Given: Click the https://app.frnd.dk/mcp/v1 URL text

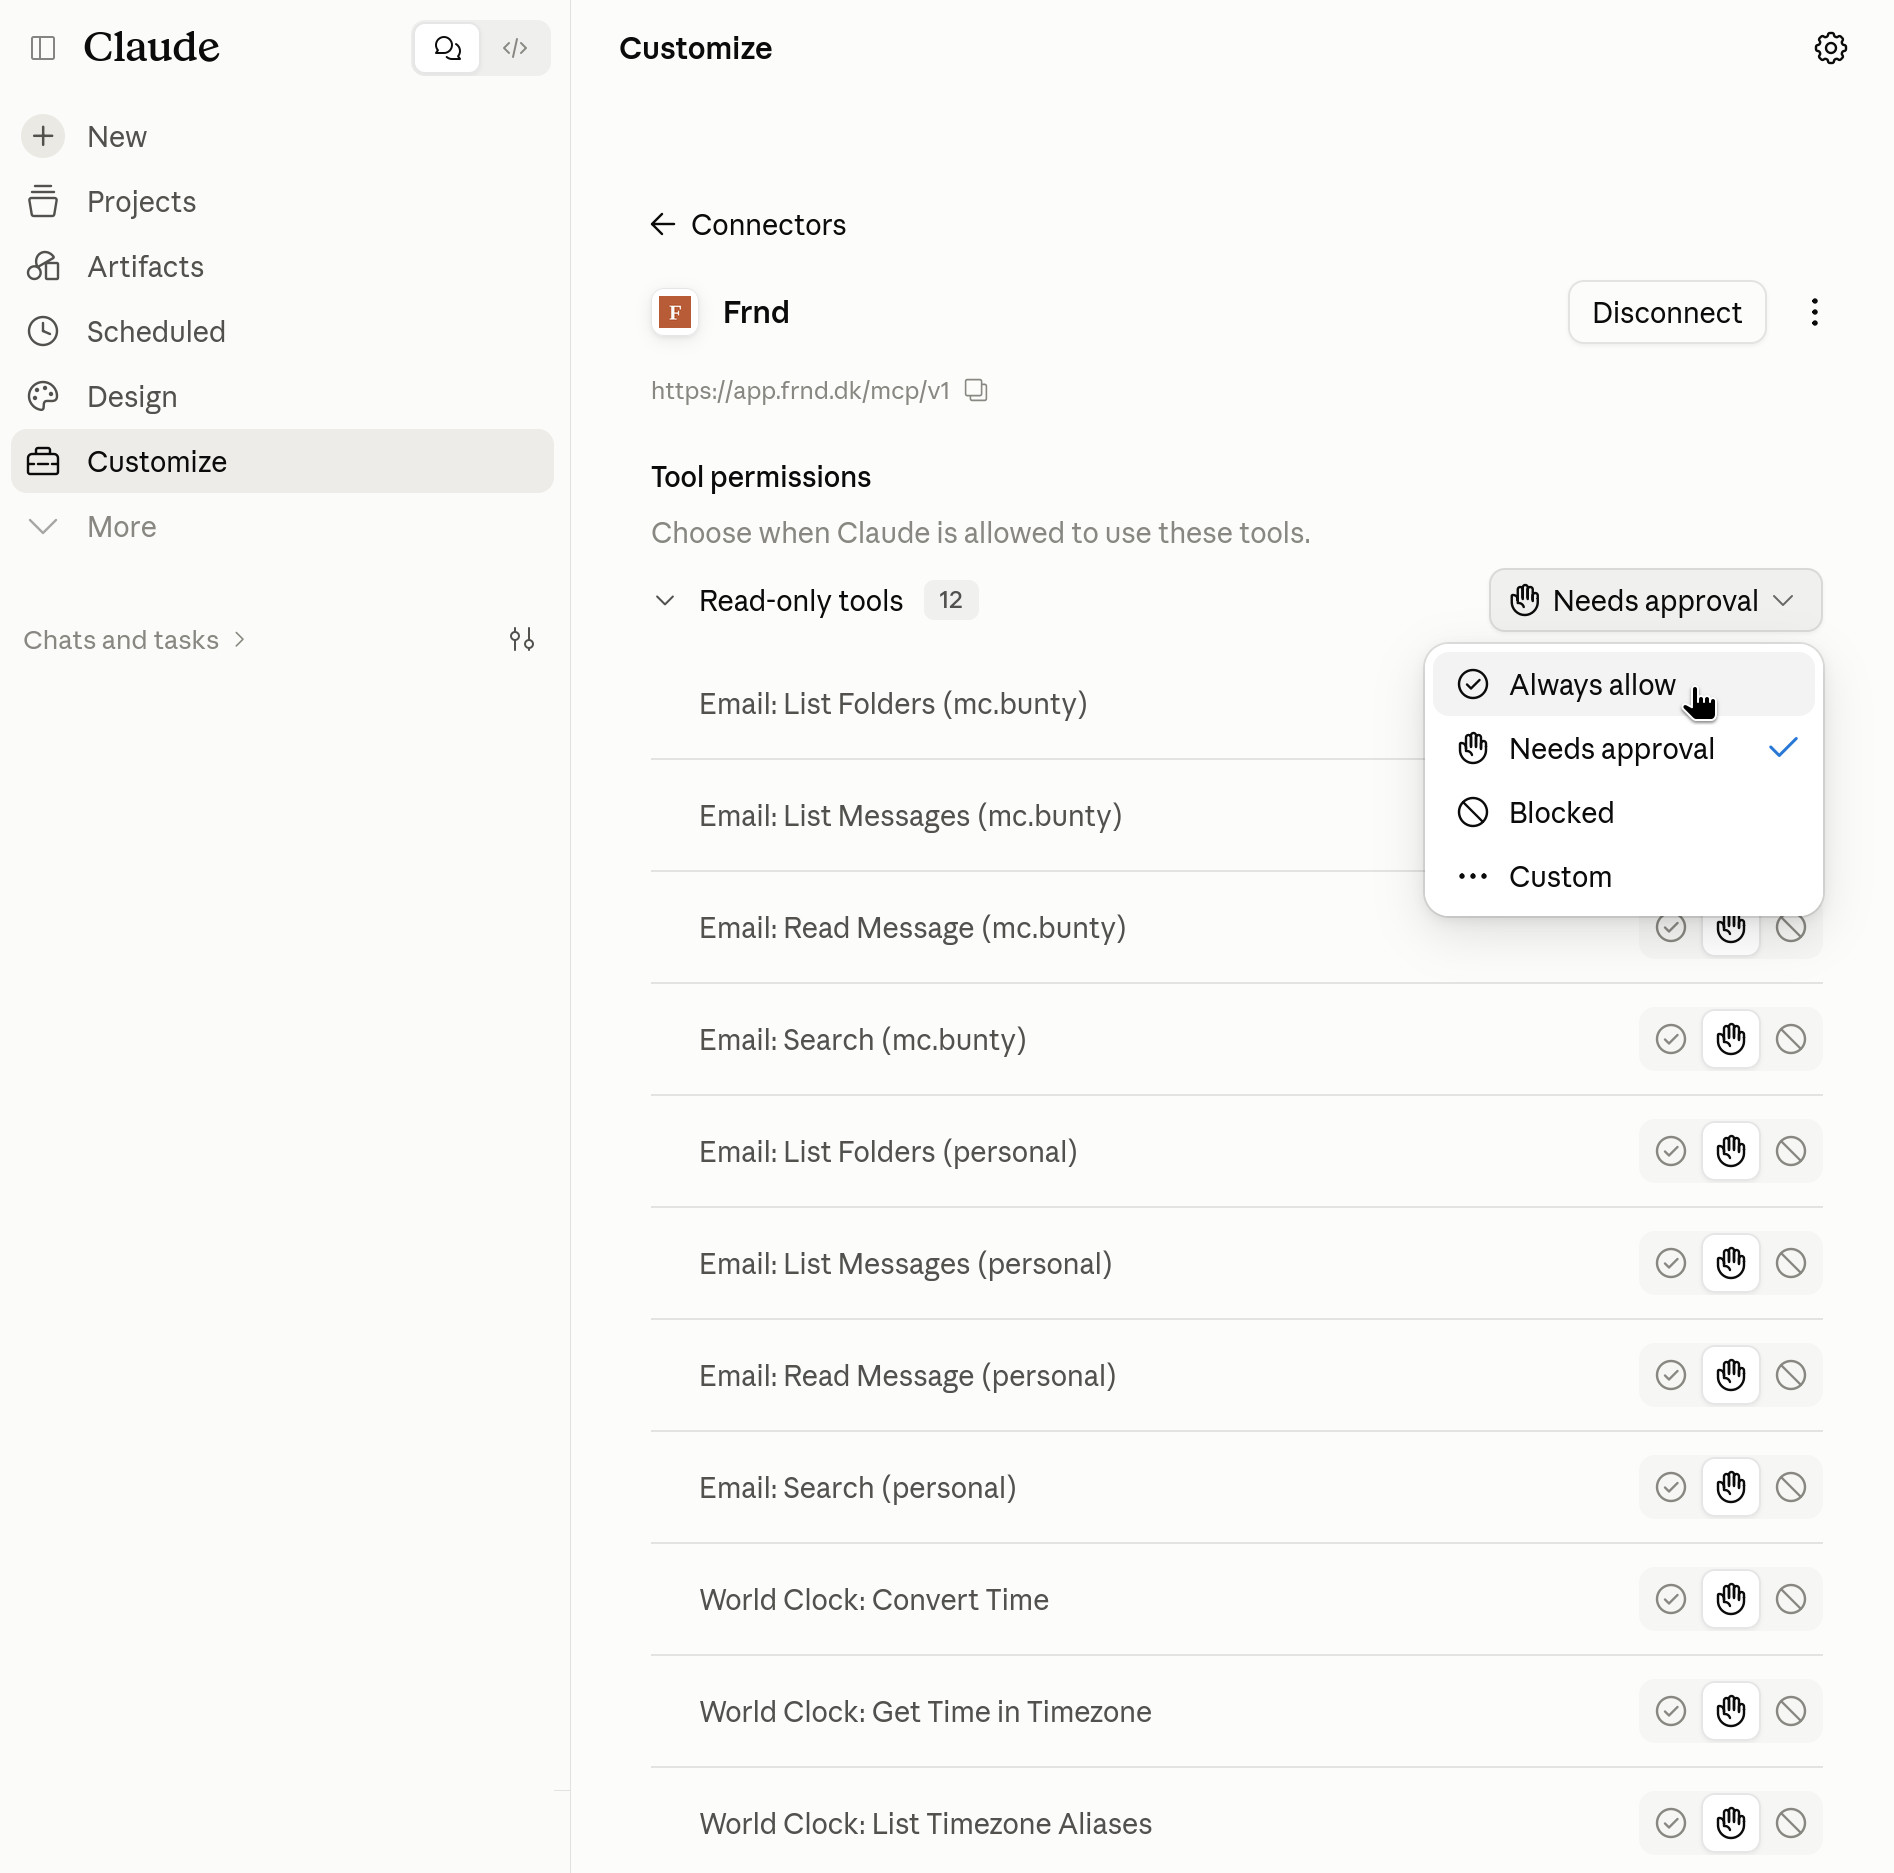Looking at the screenshot, I should pyautogui.click(x=800, y=390).
